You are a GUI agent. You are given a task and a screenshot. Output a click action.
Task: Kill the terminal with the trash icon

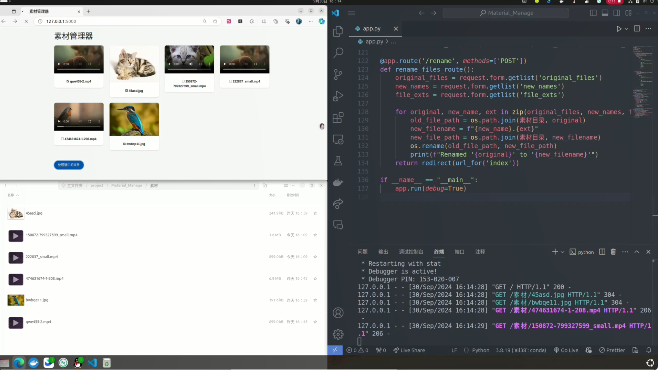coord(613,252)
